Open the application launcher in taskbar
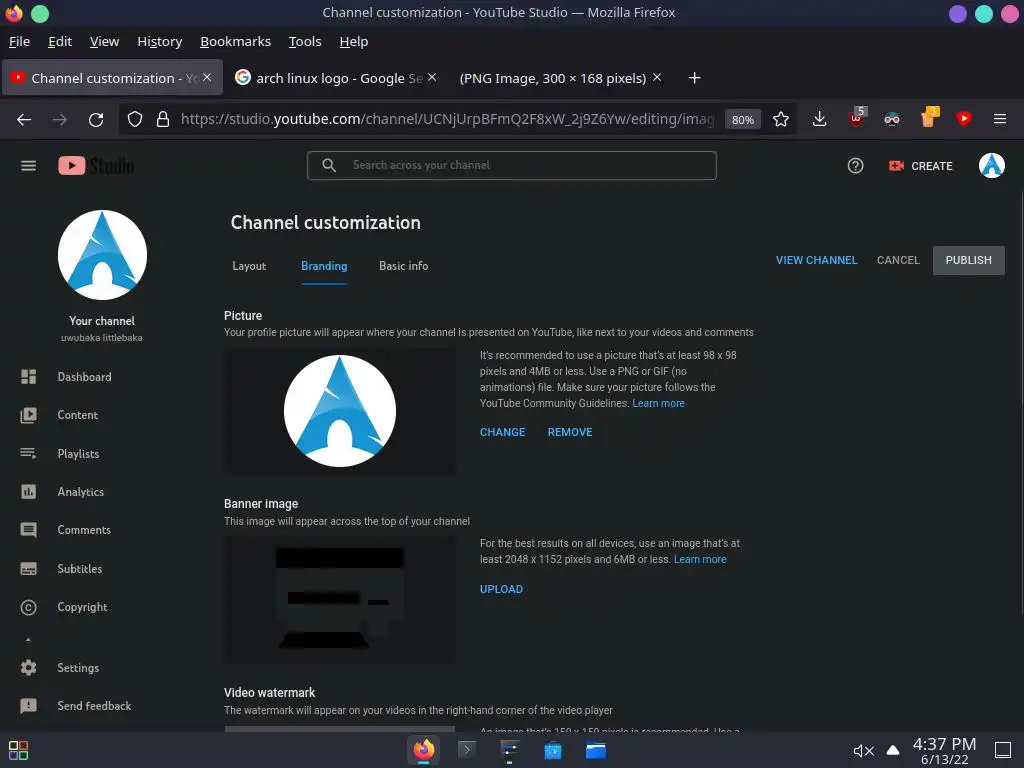 (18, 750)
